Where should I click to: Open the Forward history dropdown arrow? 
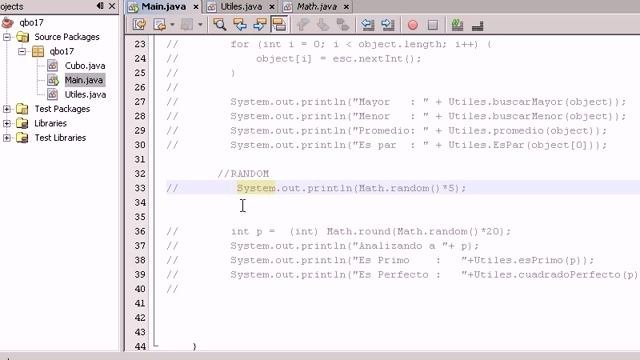pos(200,25)
